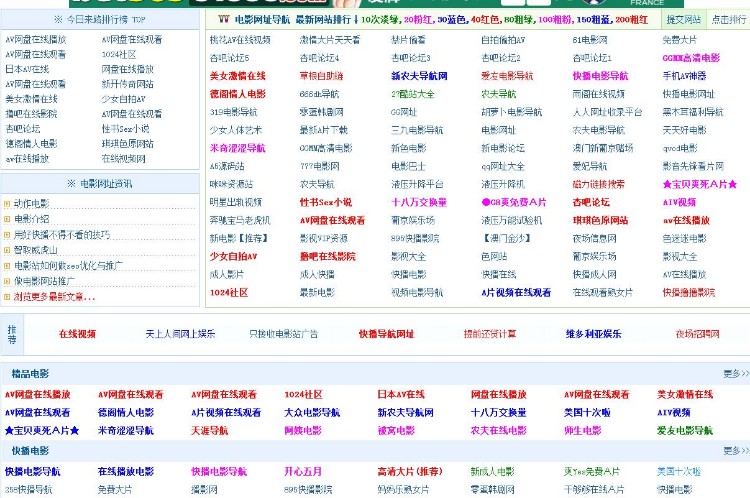750x498 pixels.
Task: Open the 快电影网站推广 article
Action: [44, 281]
